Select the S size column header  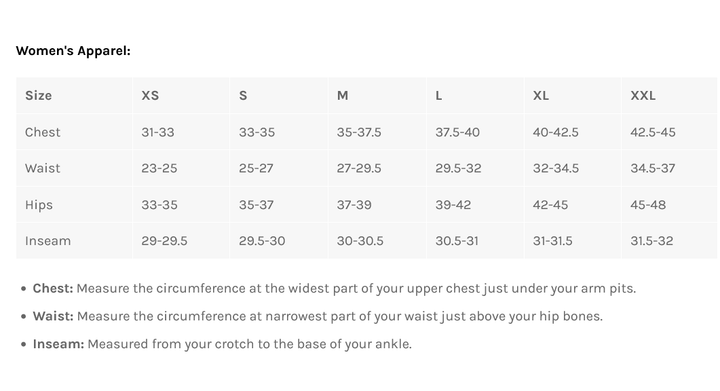click(243, 95)
